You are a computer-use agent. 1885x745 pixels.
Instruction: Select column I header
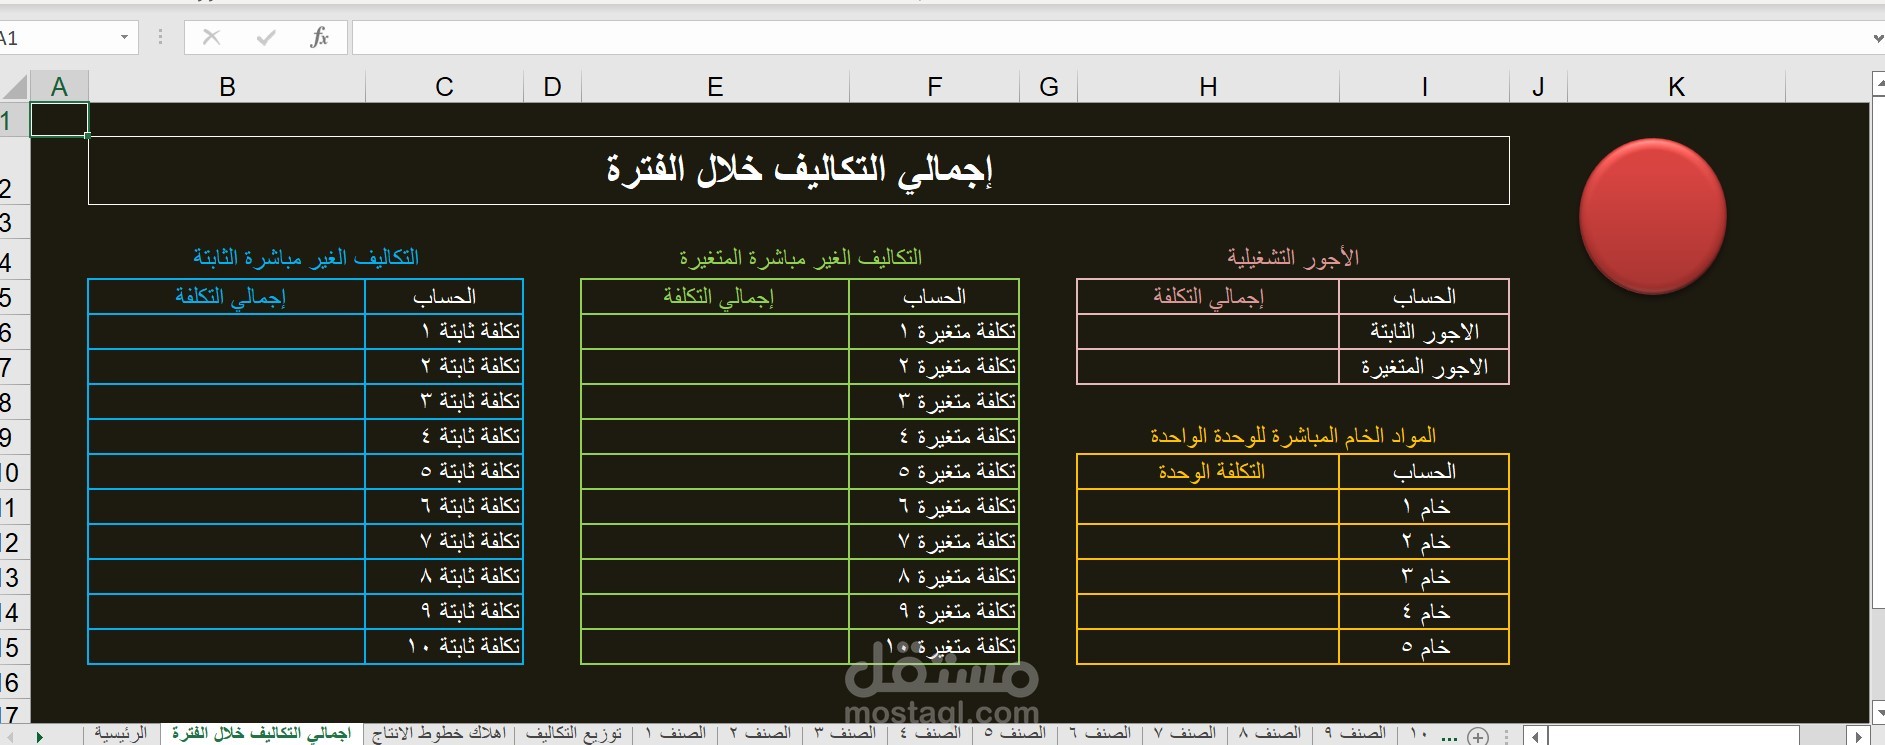[1424, 87]
